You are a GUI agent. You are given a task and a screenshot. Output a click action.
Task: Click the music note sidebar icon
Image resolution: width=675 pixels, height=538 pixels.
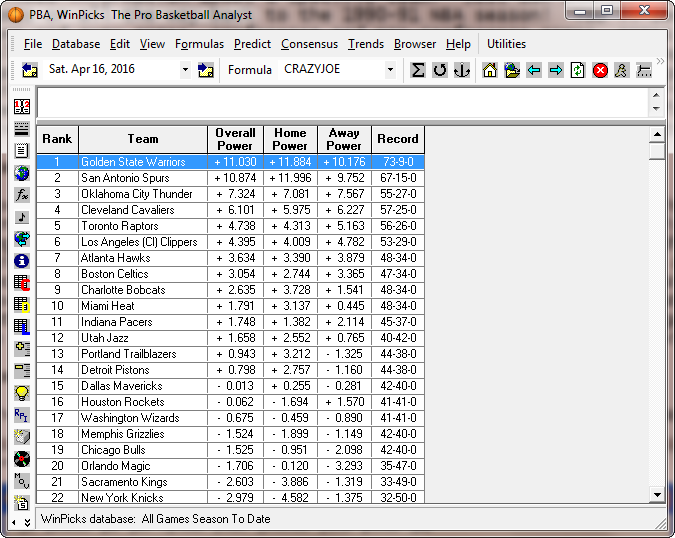(x=22, y=216)
